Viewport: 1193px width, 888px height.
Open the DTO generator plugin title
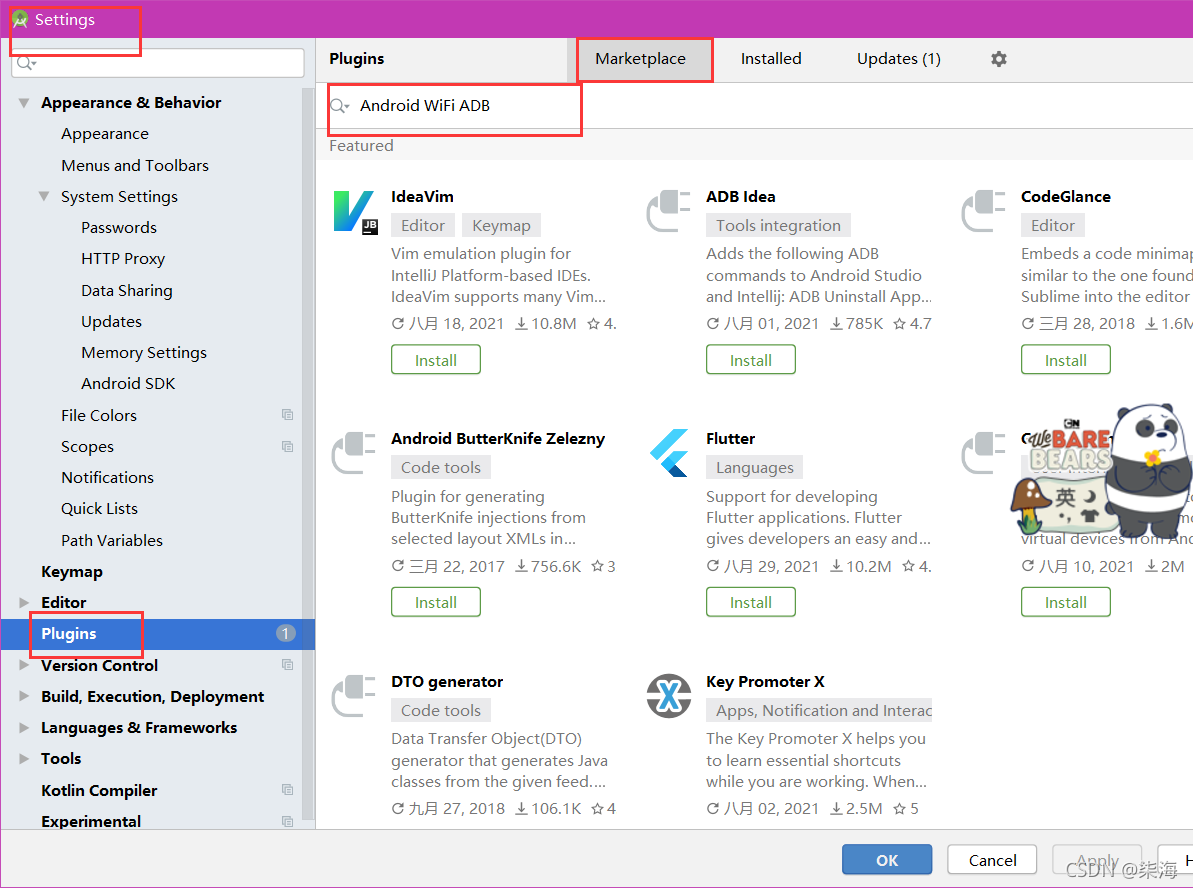pos(447,681)
